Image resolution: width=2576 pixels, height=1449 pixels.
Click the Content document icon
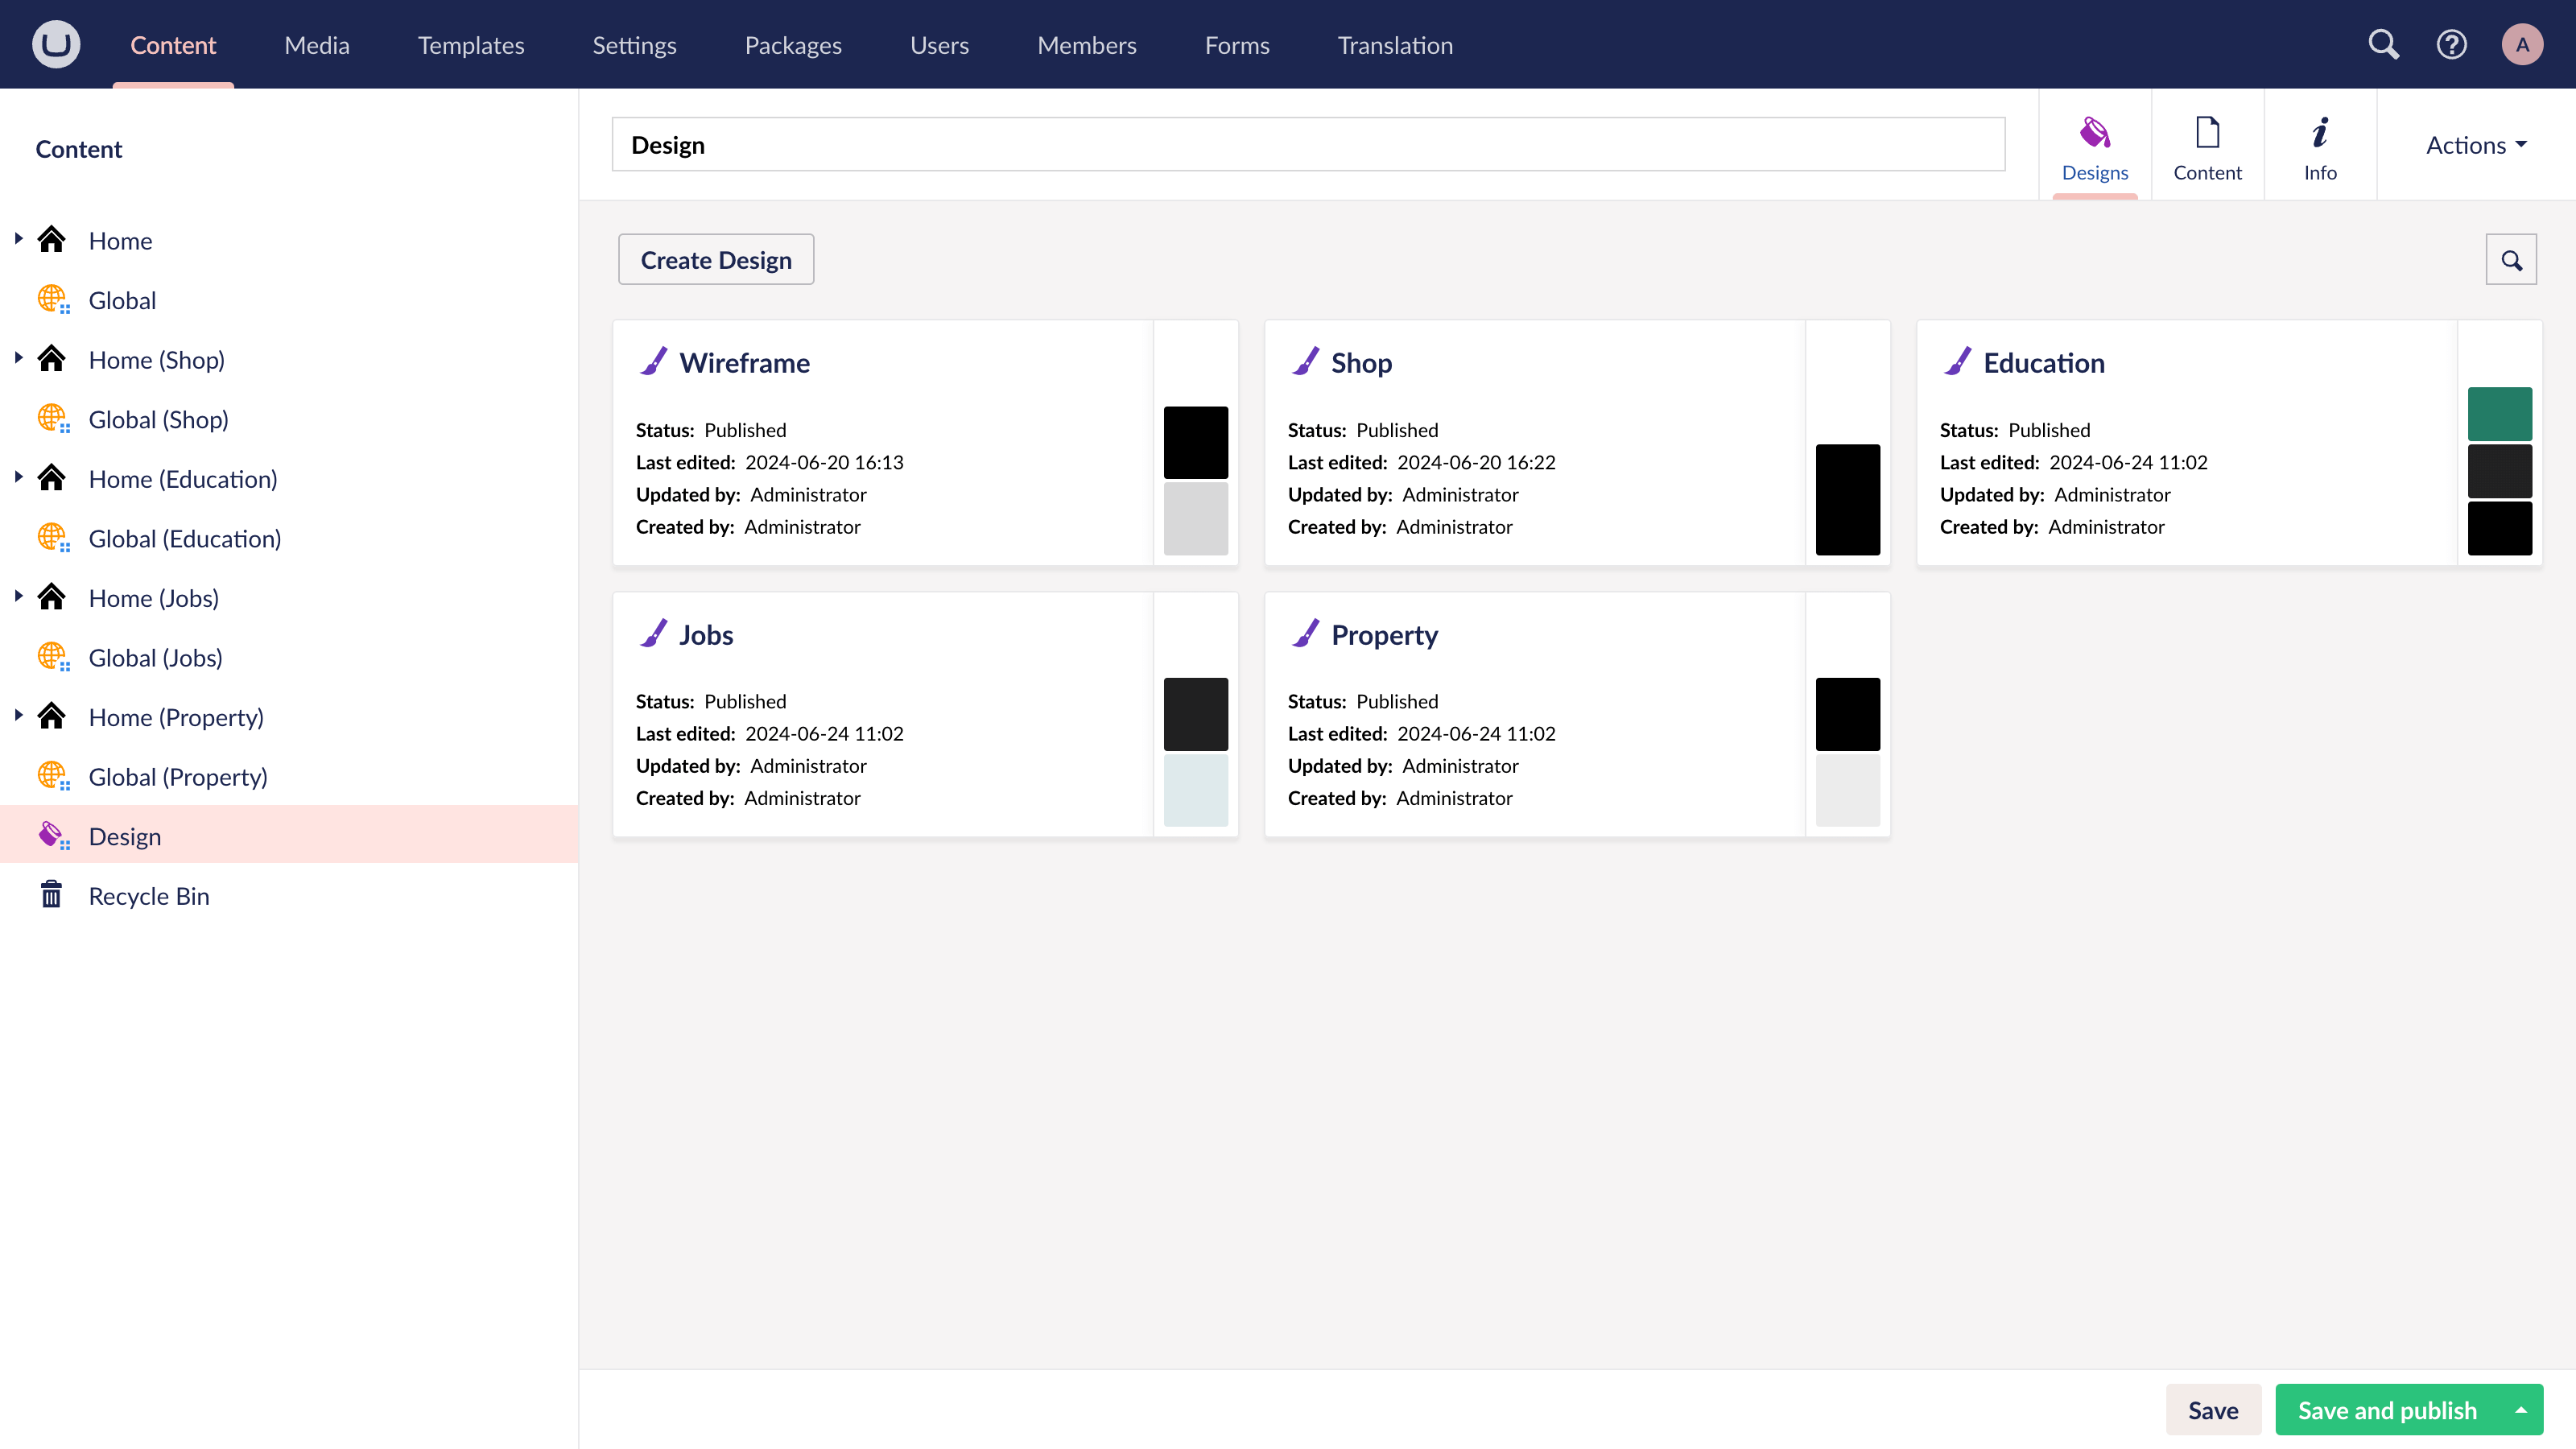(x=2207, y=131)
